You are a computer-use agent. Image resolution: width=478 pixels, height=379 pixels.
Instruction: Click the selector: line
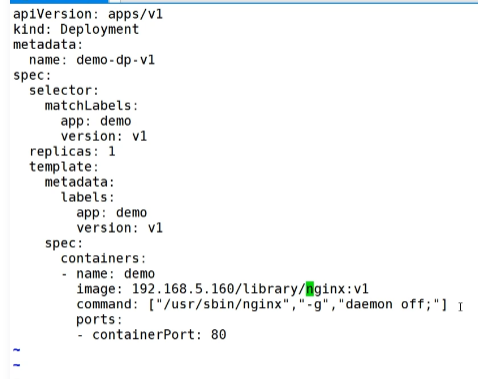(64, 90)
